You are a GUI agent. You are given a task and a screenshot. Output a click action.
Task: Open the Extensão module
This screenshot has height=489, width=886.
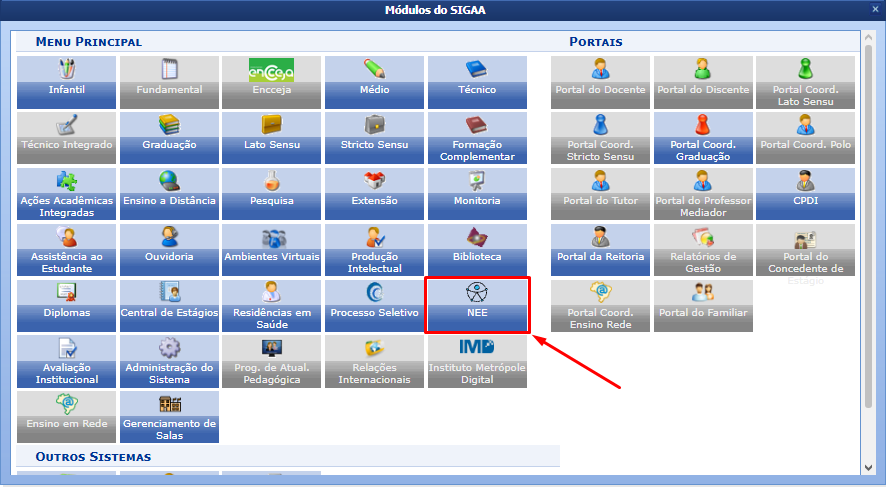374,194
